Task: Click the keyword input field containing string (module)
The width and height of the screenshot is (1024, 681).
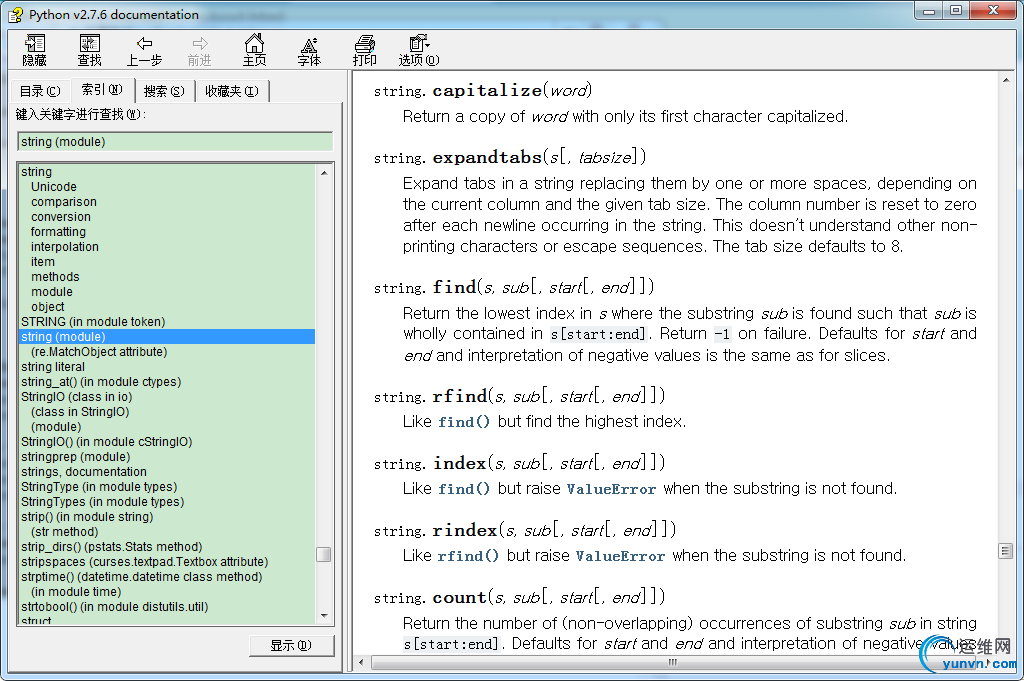Action: (175, 142)
